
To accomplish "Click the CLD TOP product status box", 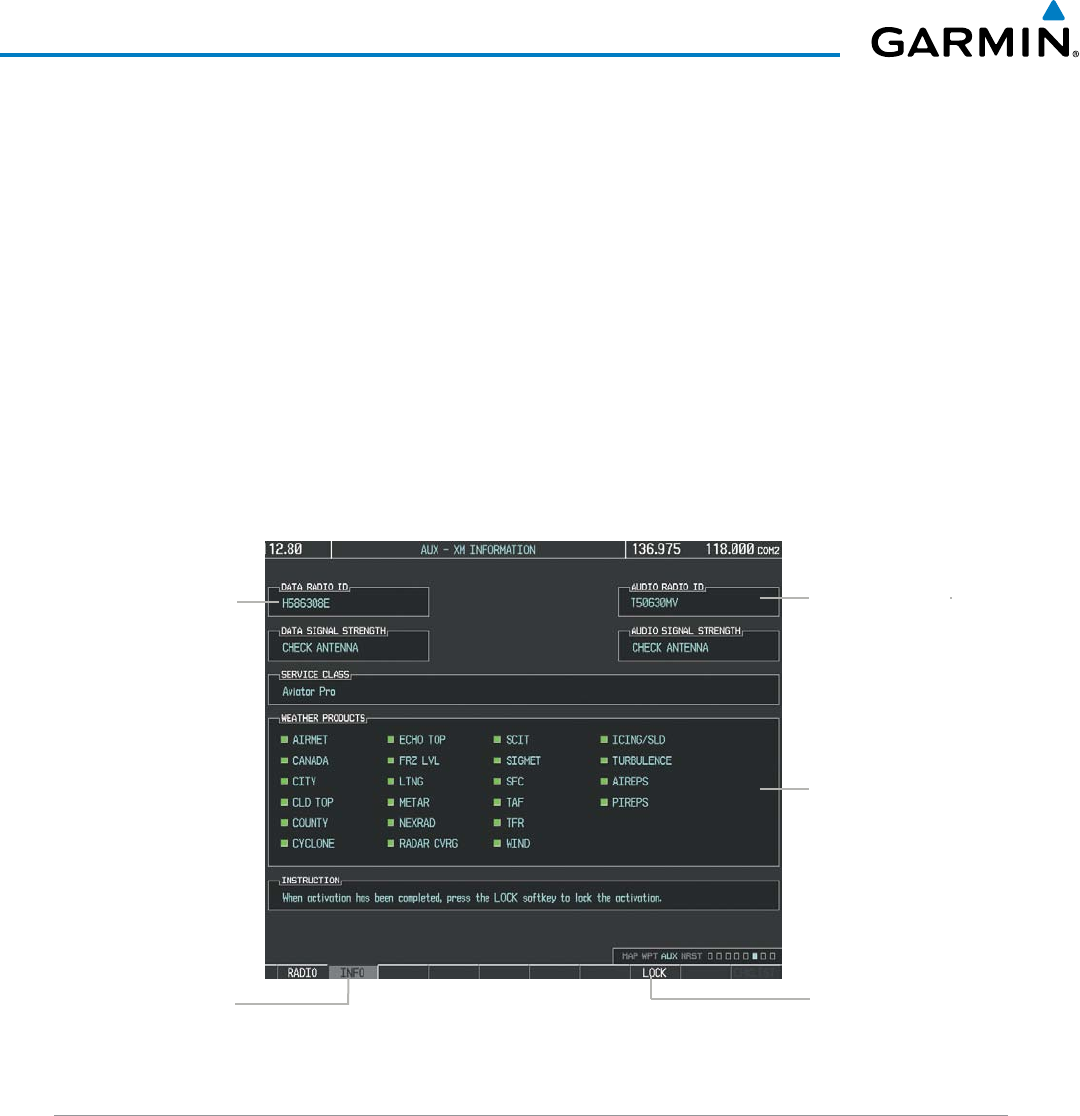I will (x=285, y=802).
